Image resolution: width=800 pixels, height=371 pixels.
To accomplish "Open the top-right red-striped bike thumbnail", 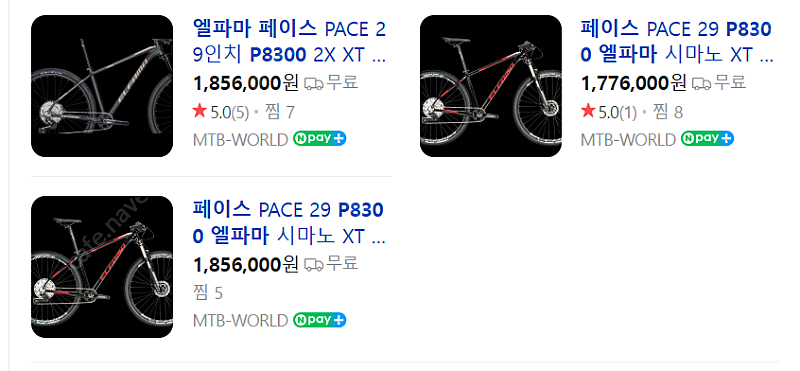I will pos(491,86).
